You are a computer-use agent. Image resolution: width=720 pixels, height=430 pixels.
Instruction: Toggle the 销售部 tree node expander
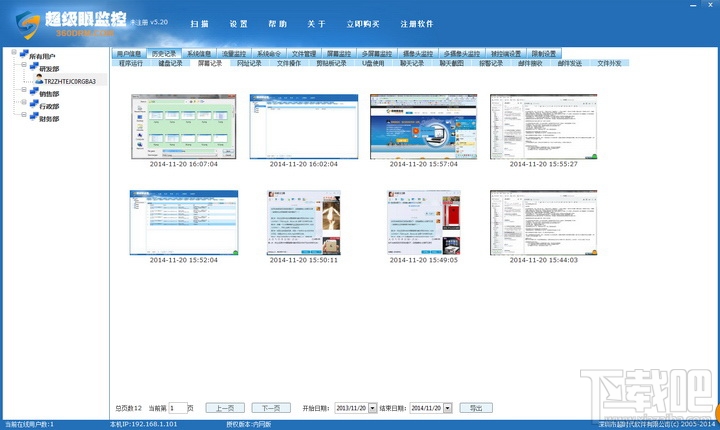(24, 90)
